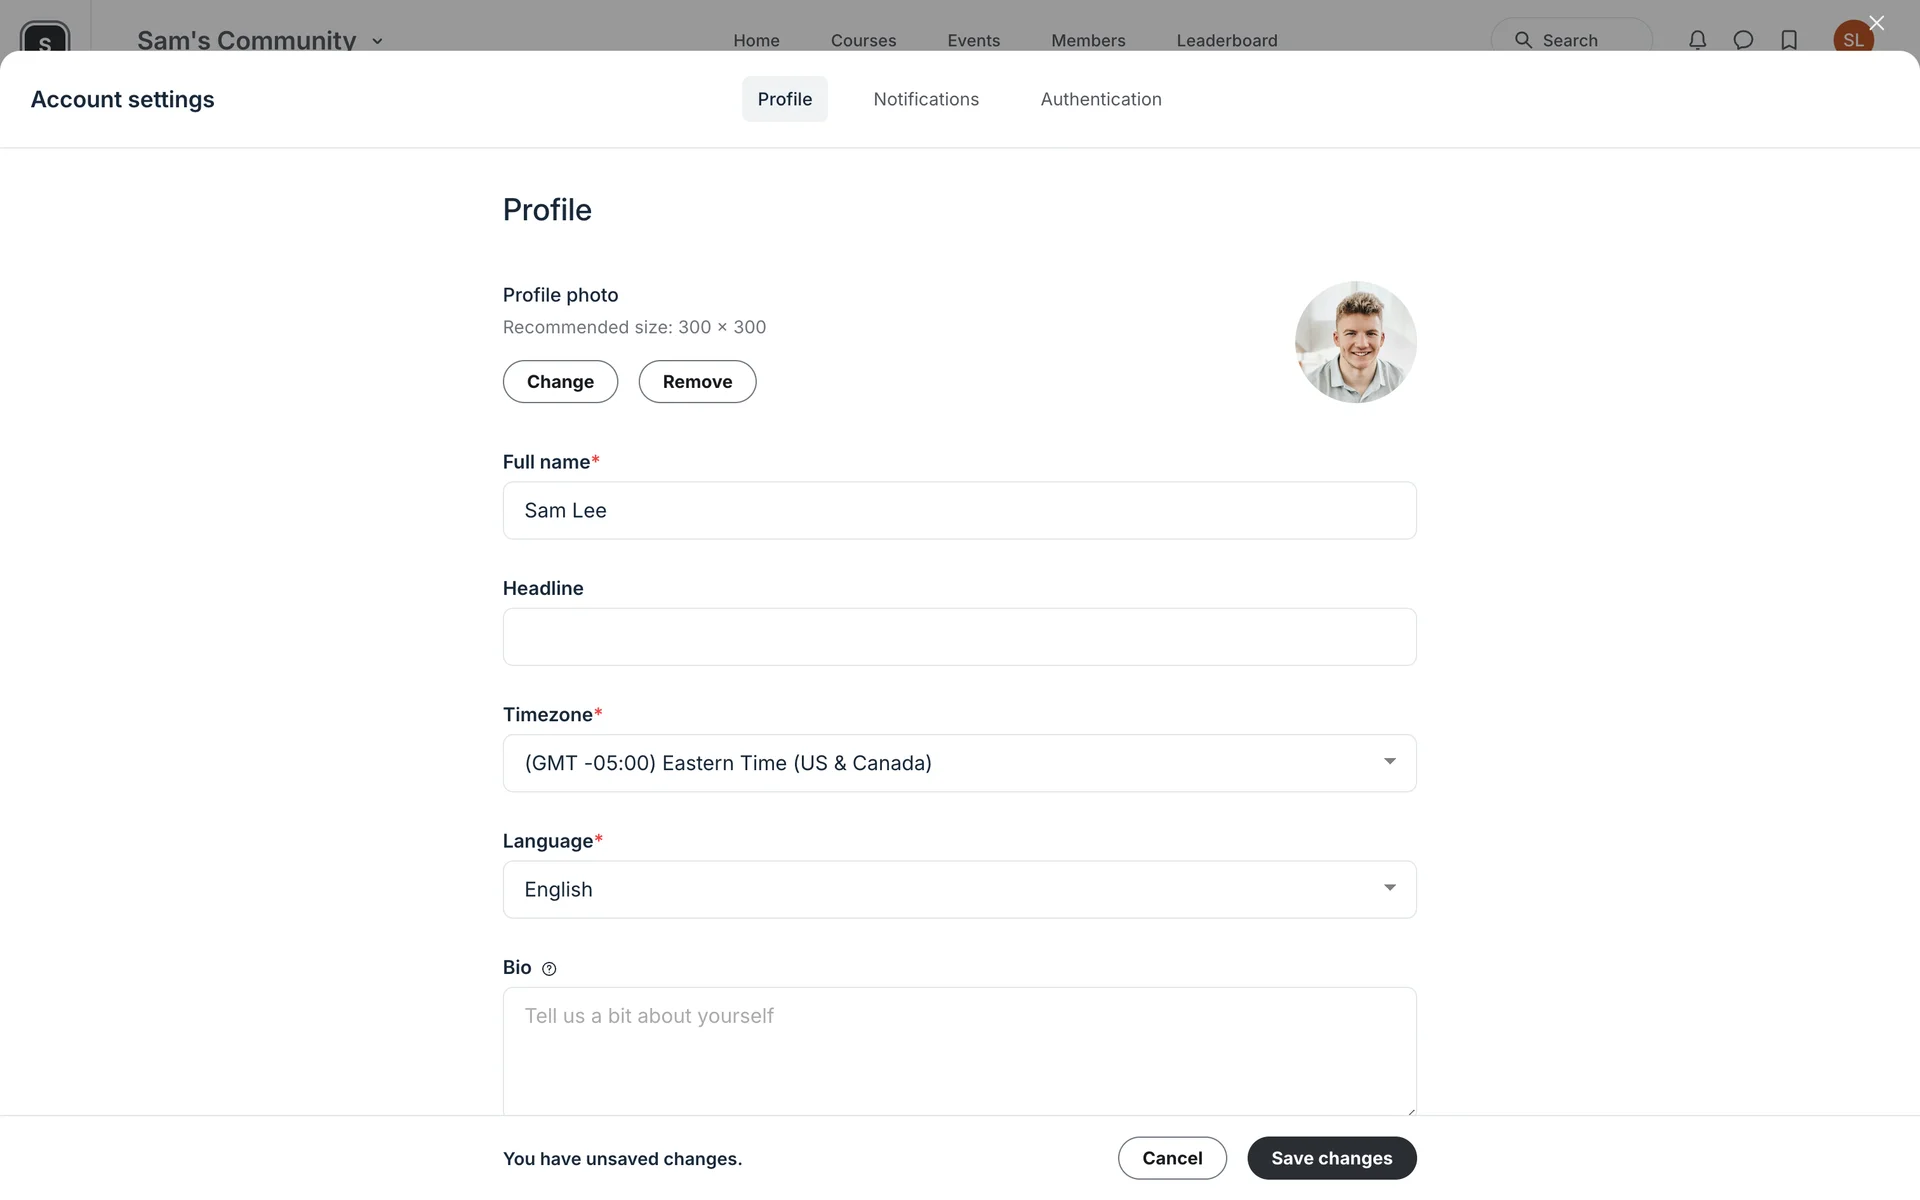
Task: Click the profile photo thumbnail
Action: pyautogui.click(x=1355, y=342)
